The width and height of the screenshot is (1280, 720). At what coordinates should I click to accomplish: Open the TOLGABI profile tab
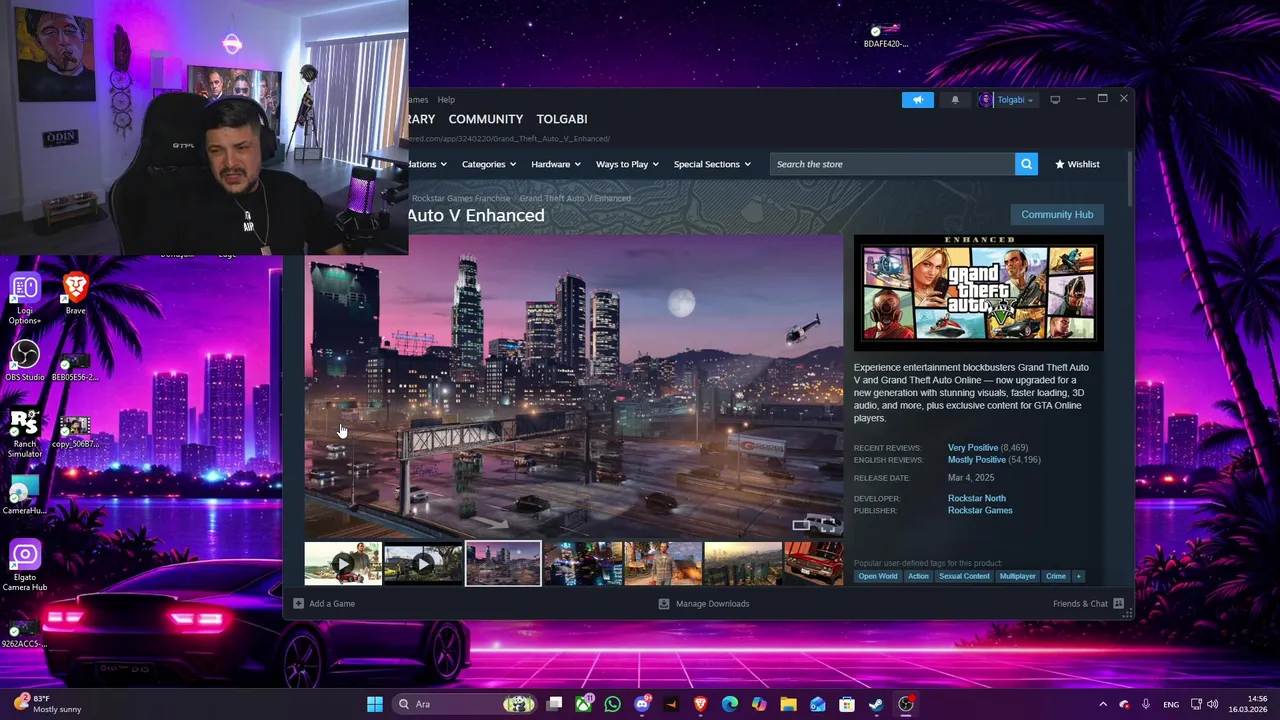click(562, 119)
